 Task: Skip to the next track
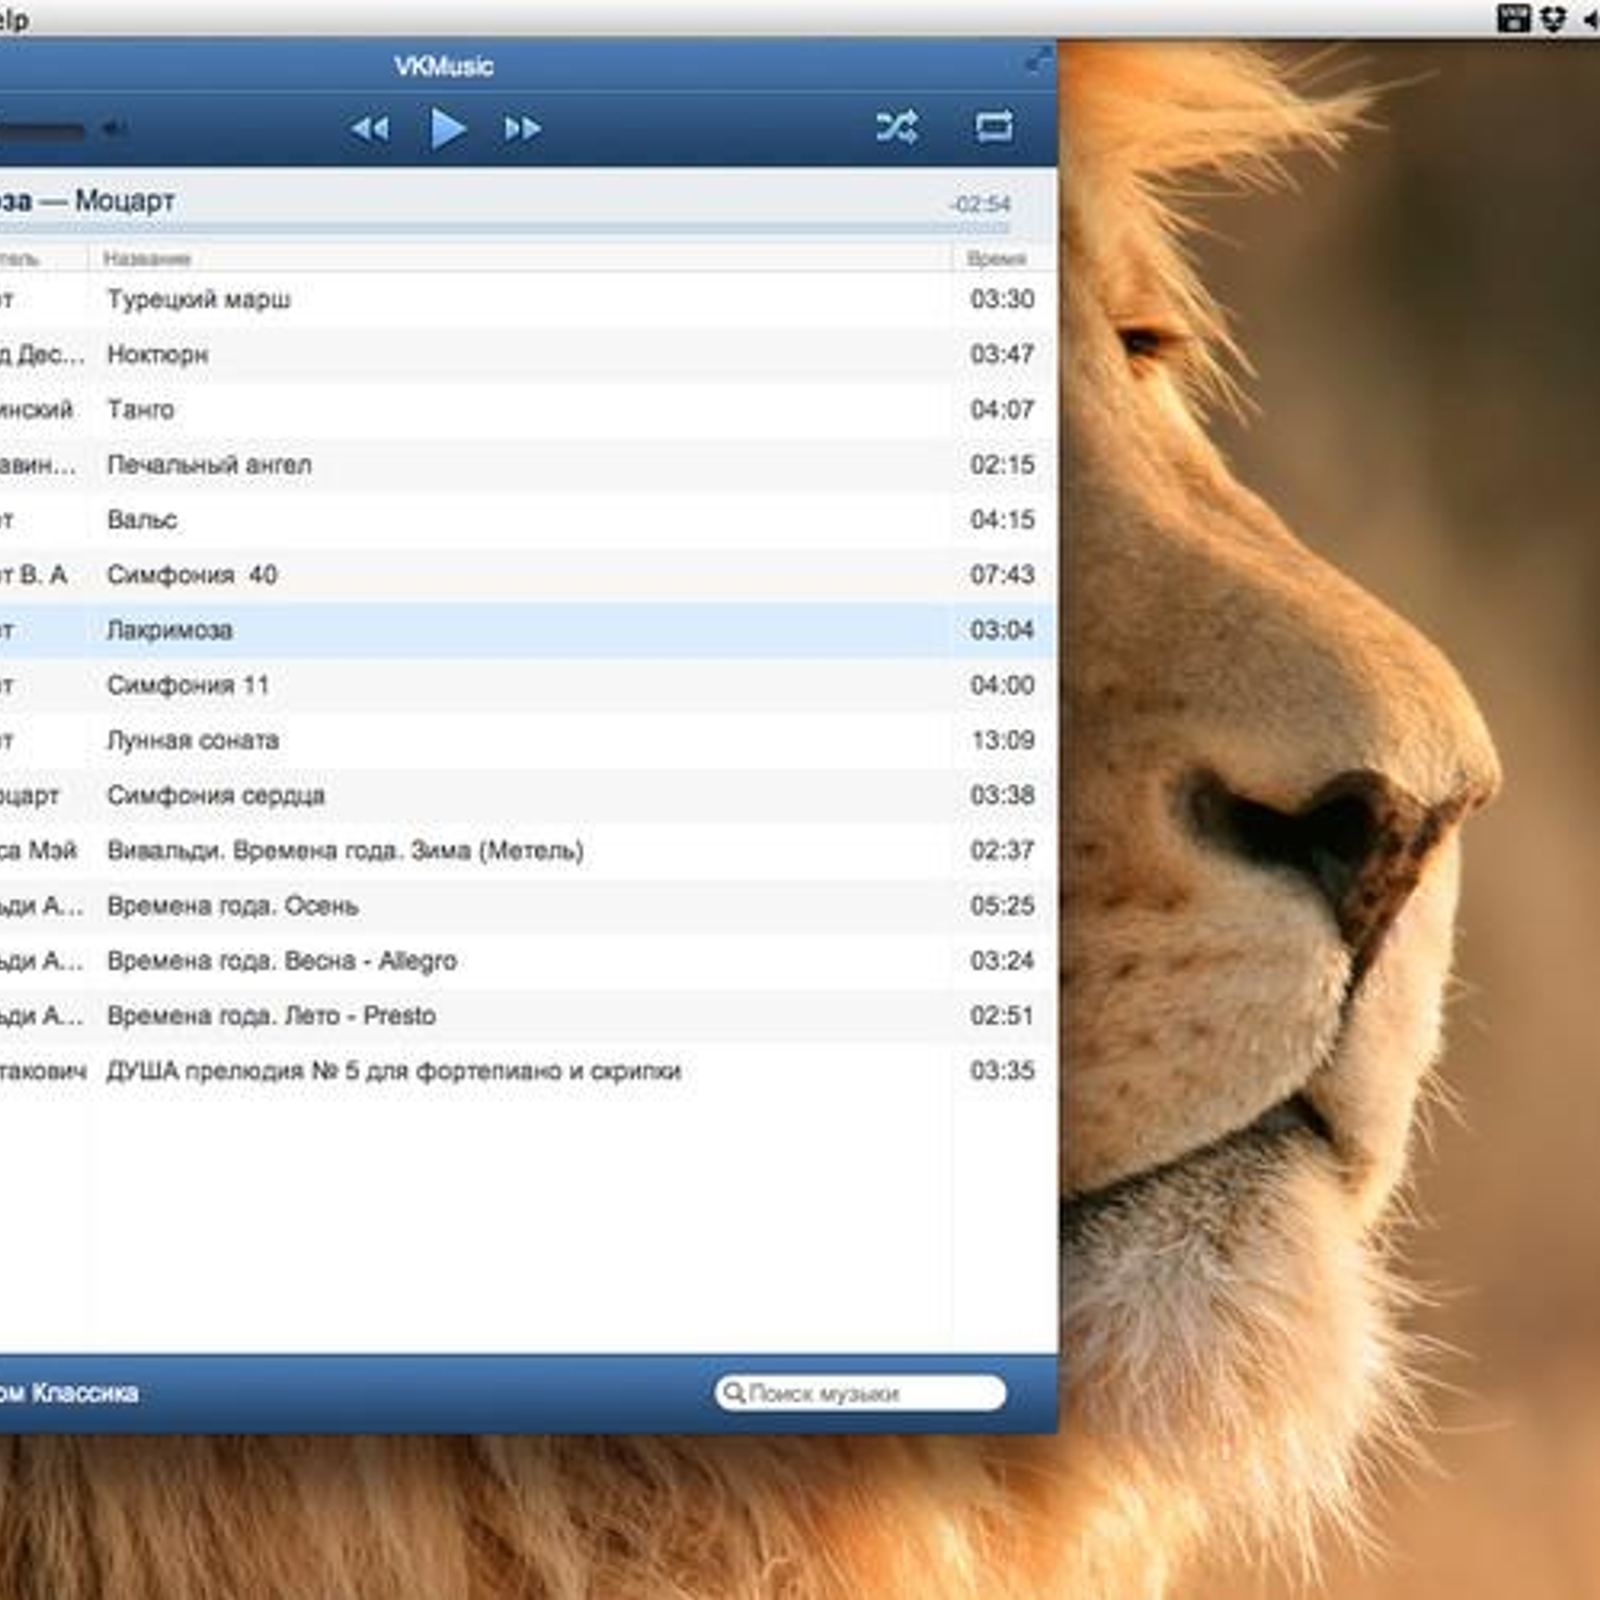522,129
